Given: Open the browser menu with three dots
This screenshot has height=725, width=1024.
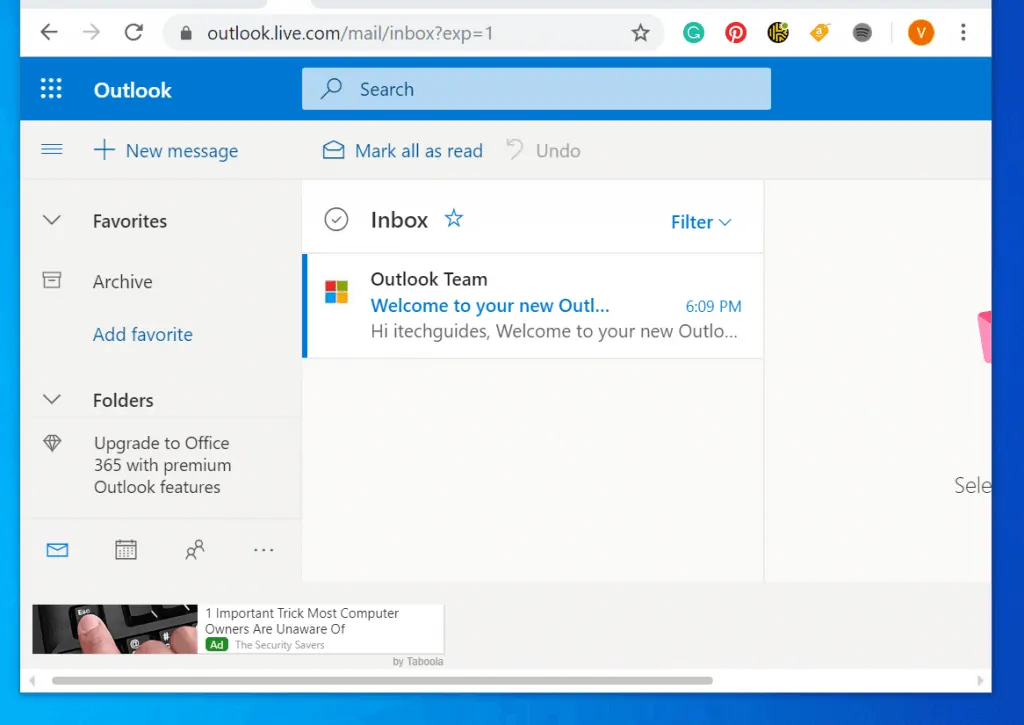Looking at the screenshot, I should click(x=963, y=32).
